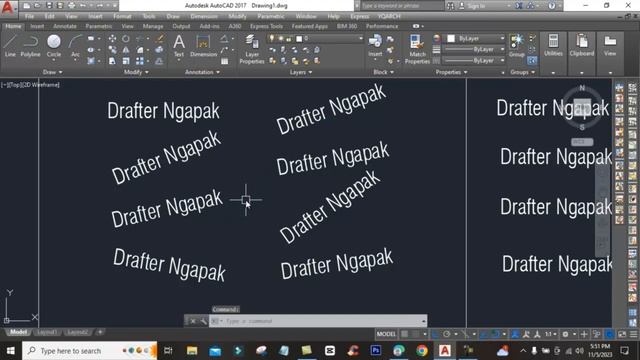Viewport: 640px width, 360px height.
Task: Click the Help question mark icon
Action: point(552,6)
